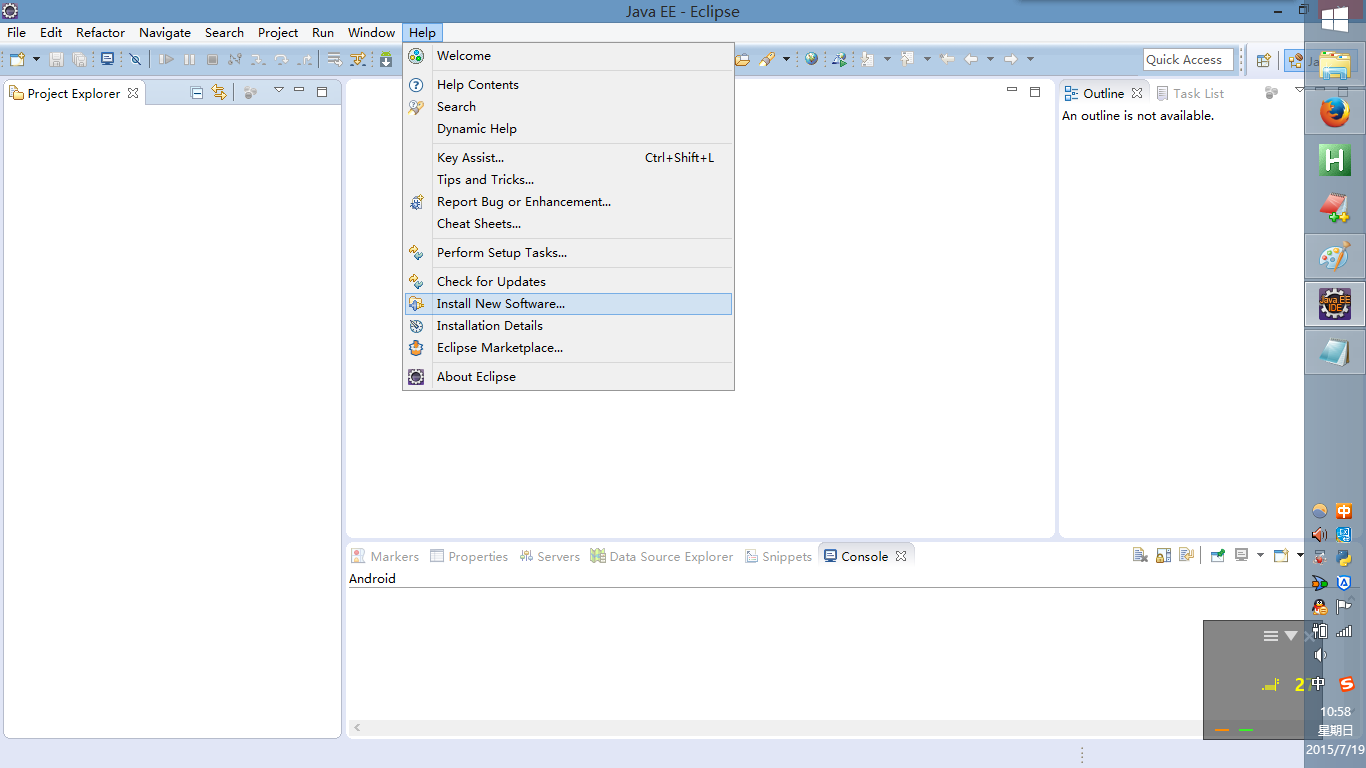Image resolution: width=1366 pixels, height=768 pixels.
Task: Click the Save All icon
Action: (80, 60)
